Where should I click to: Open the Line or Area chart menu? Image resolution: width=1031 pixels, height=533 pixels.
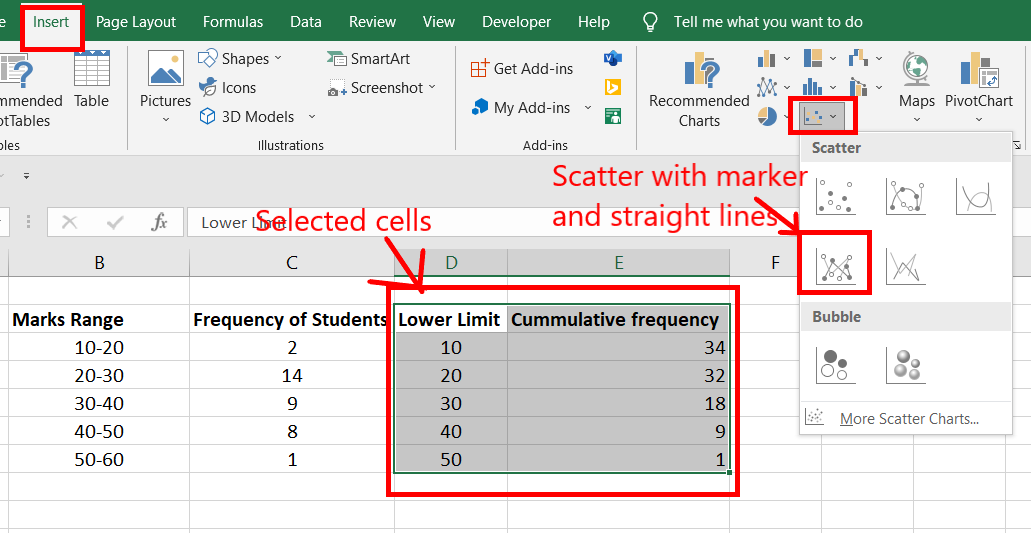coord(773,87)
